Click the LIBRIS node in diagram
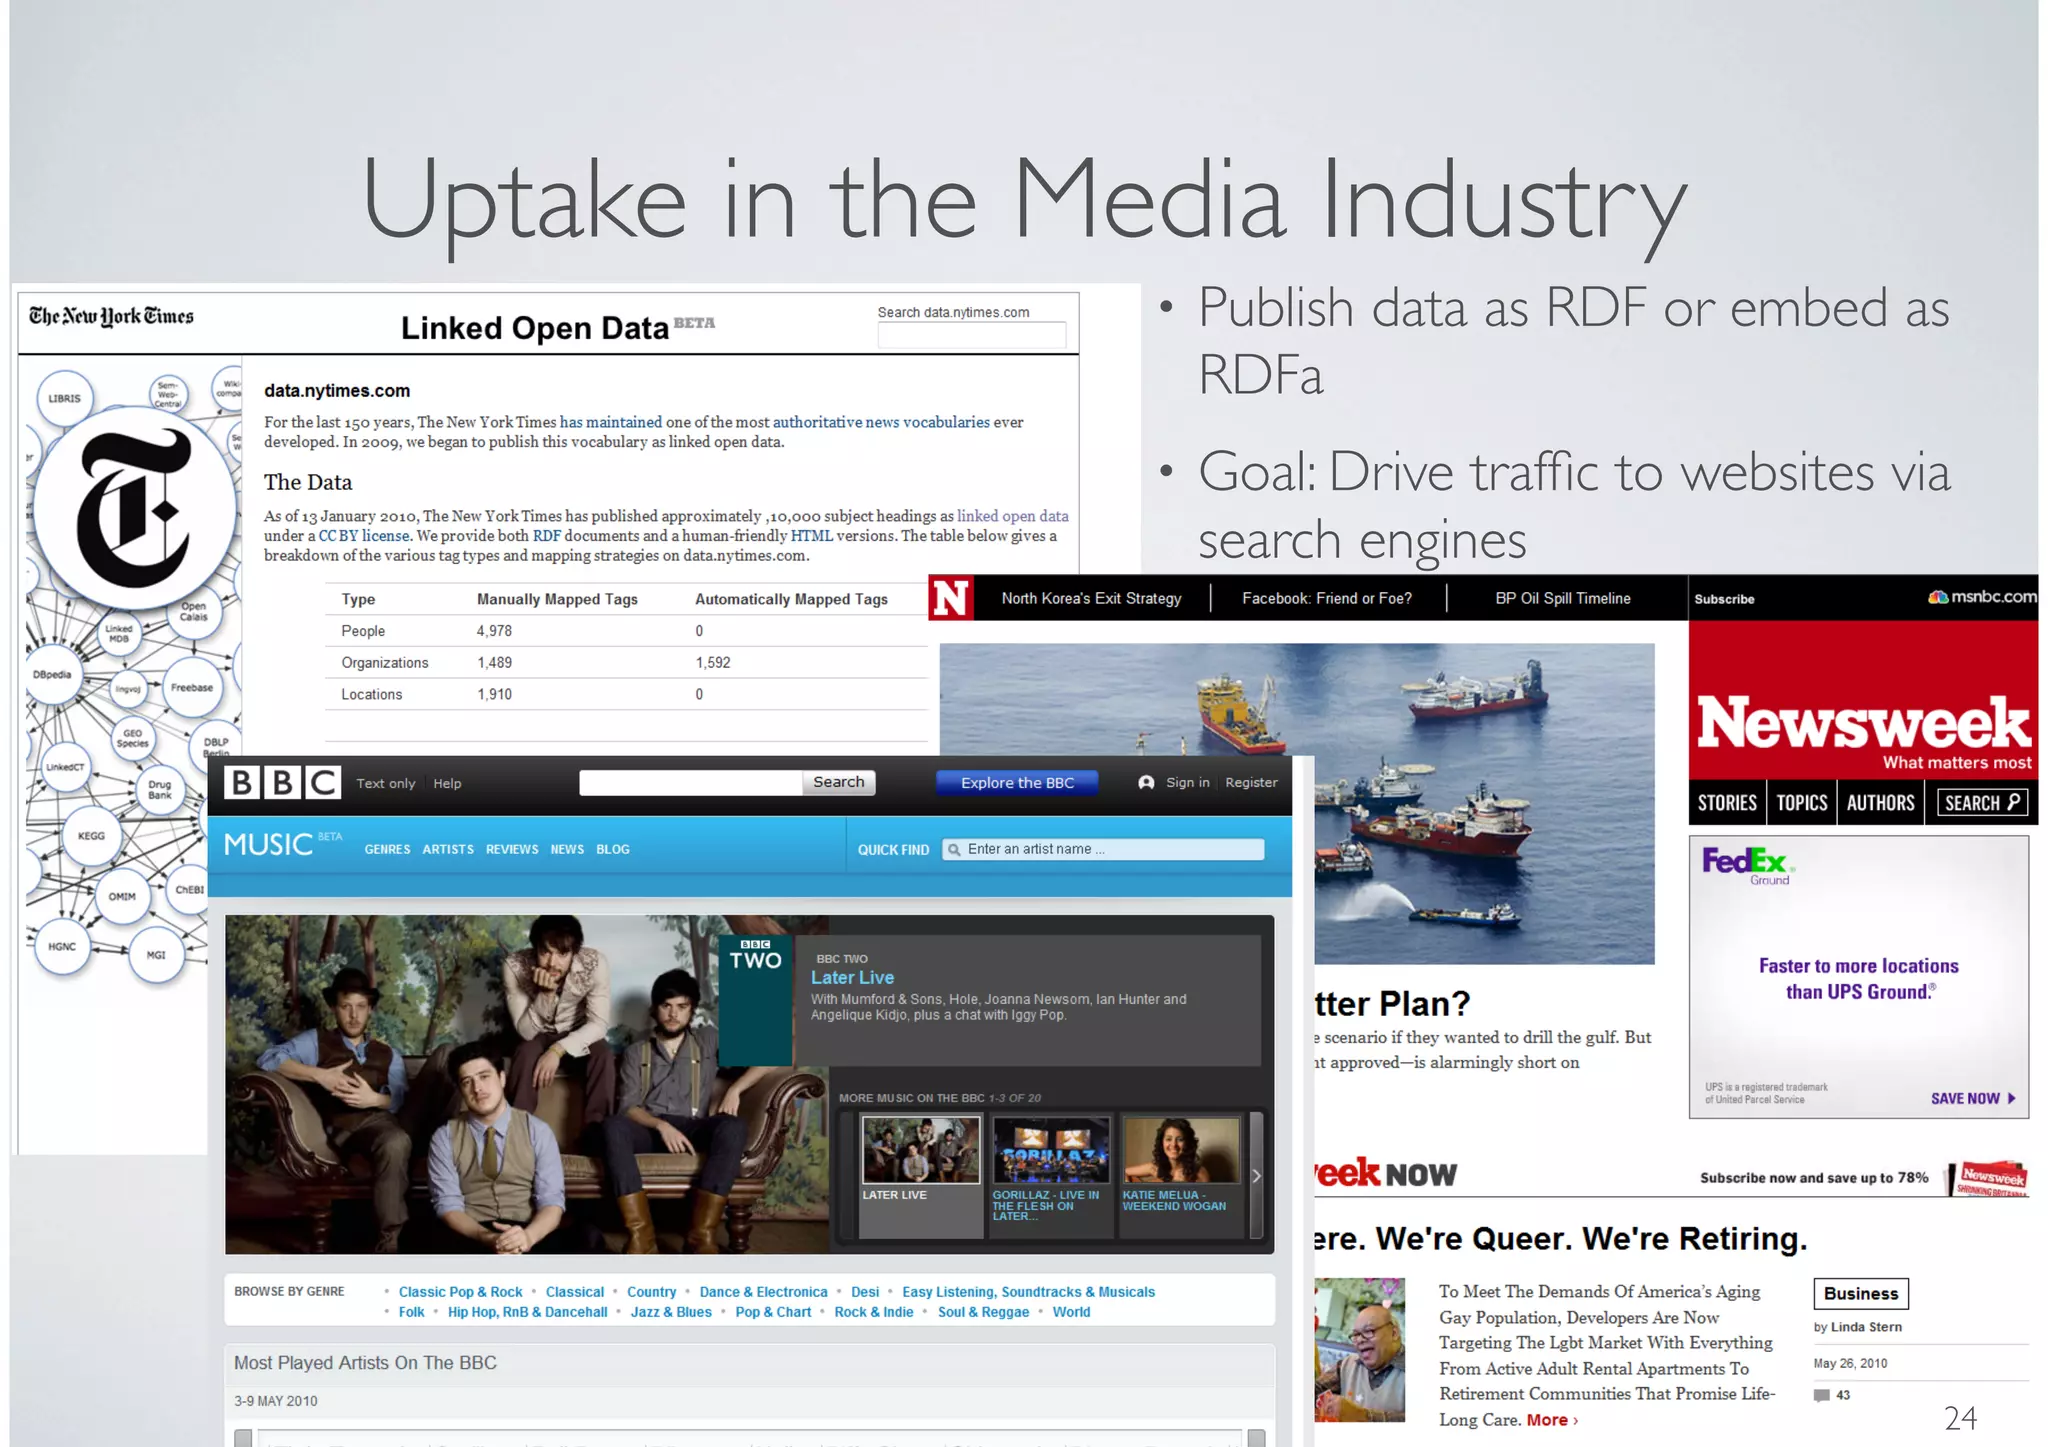 (64, 398)
